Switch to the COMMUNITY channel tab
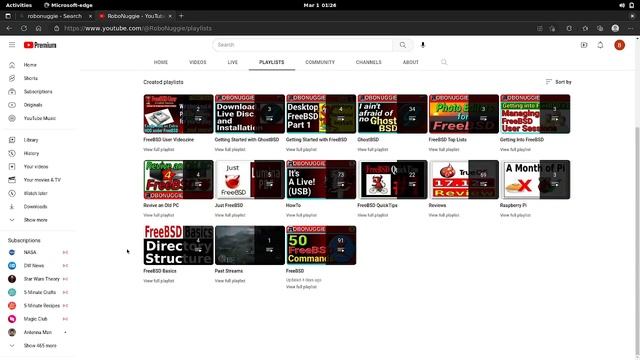640x360 pixels. tap(320, 62)
